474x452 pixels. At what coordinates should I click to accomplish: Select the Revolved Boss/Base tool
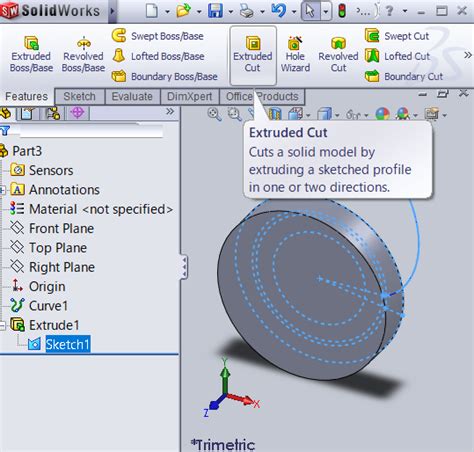tap(83, 54)
